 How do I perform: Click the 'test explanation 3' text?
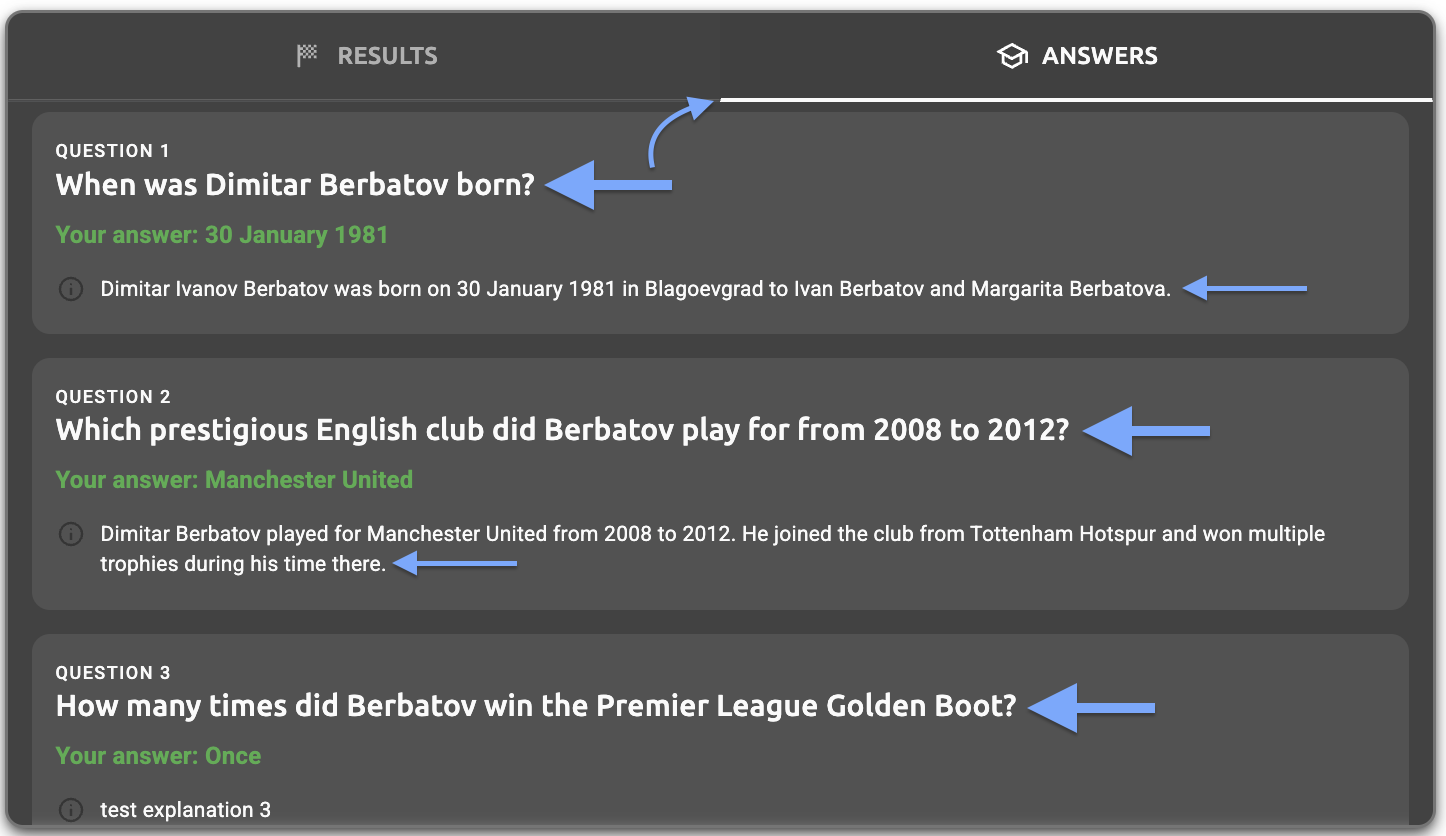pos(185,810)
